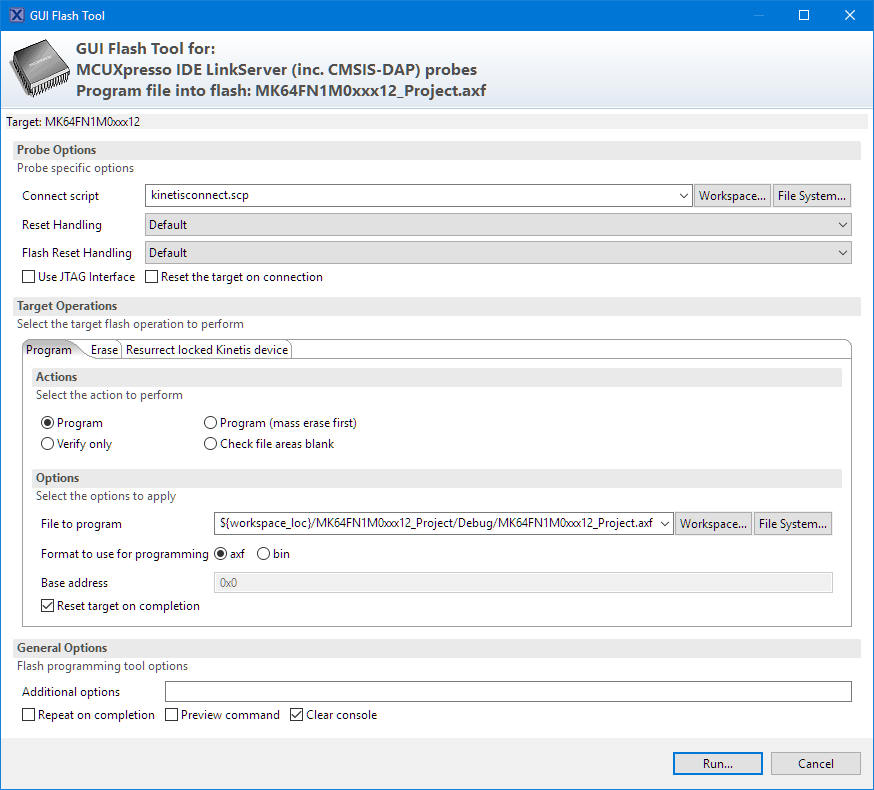Screen dimensions: 874x790
Task: Click in the Additional options text field
Action: pos(507,692)
